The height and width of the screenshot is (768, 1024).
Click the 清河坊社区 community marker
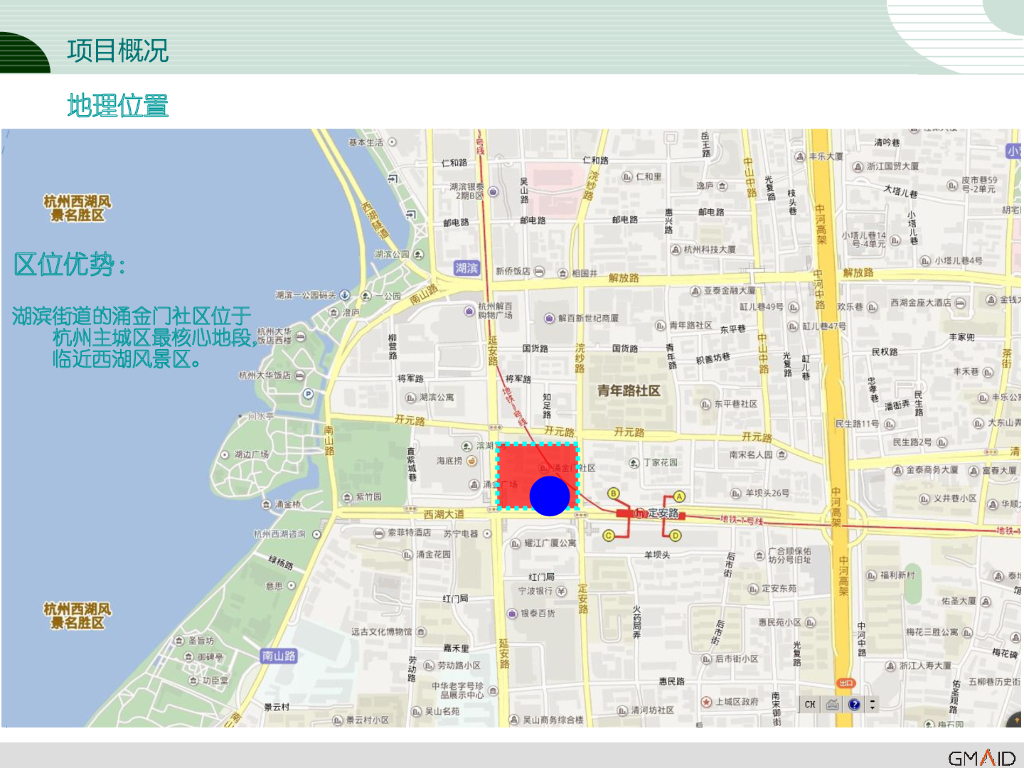click(x=622, y=711)
